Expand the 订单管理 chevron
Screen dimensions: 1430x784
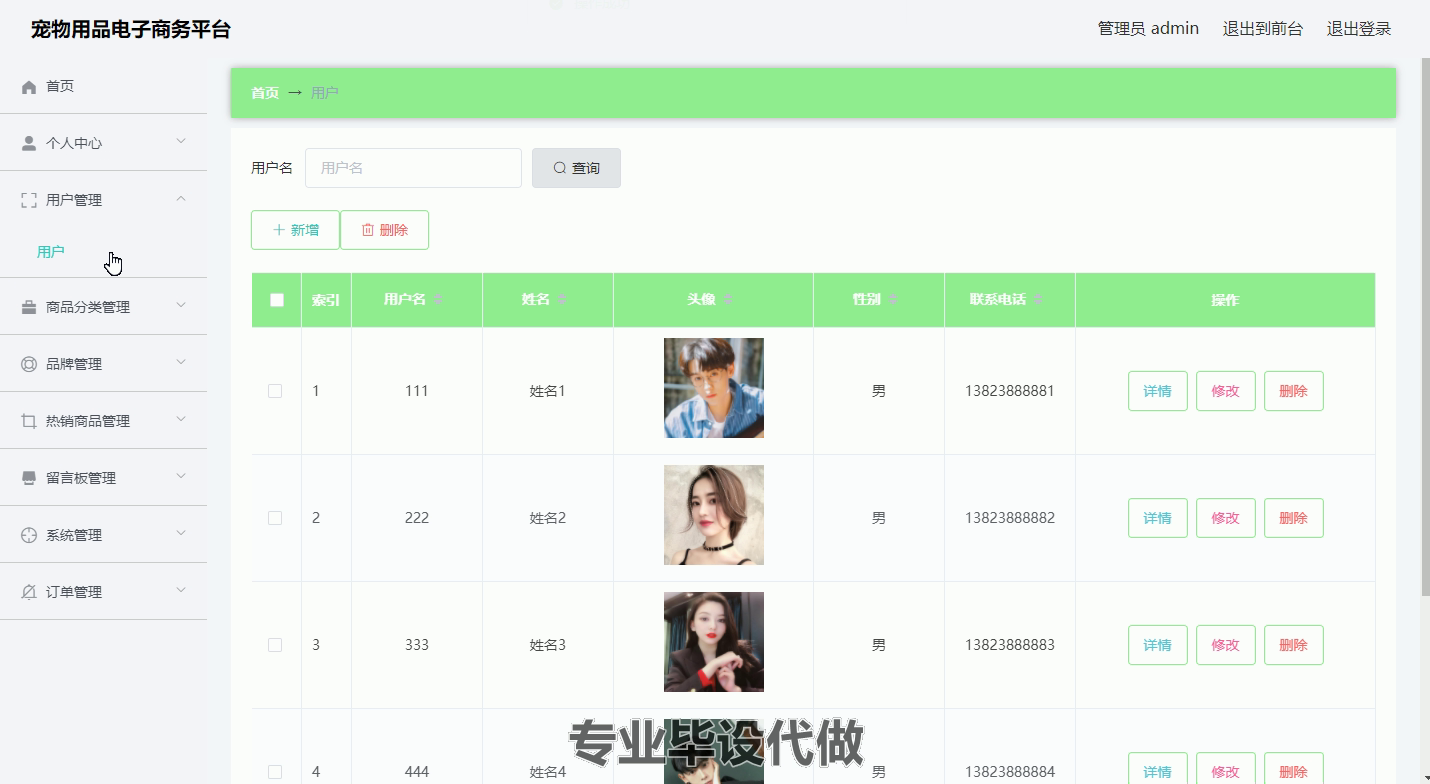point(181,591)
